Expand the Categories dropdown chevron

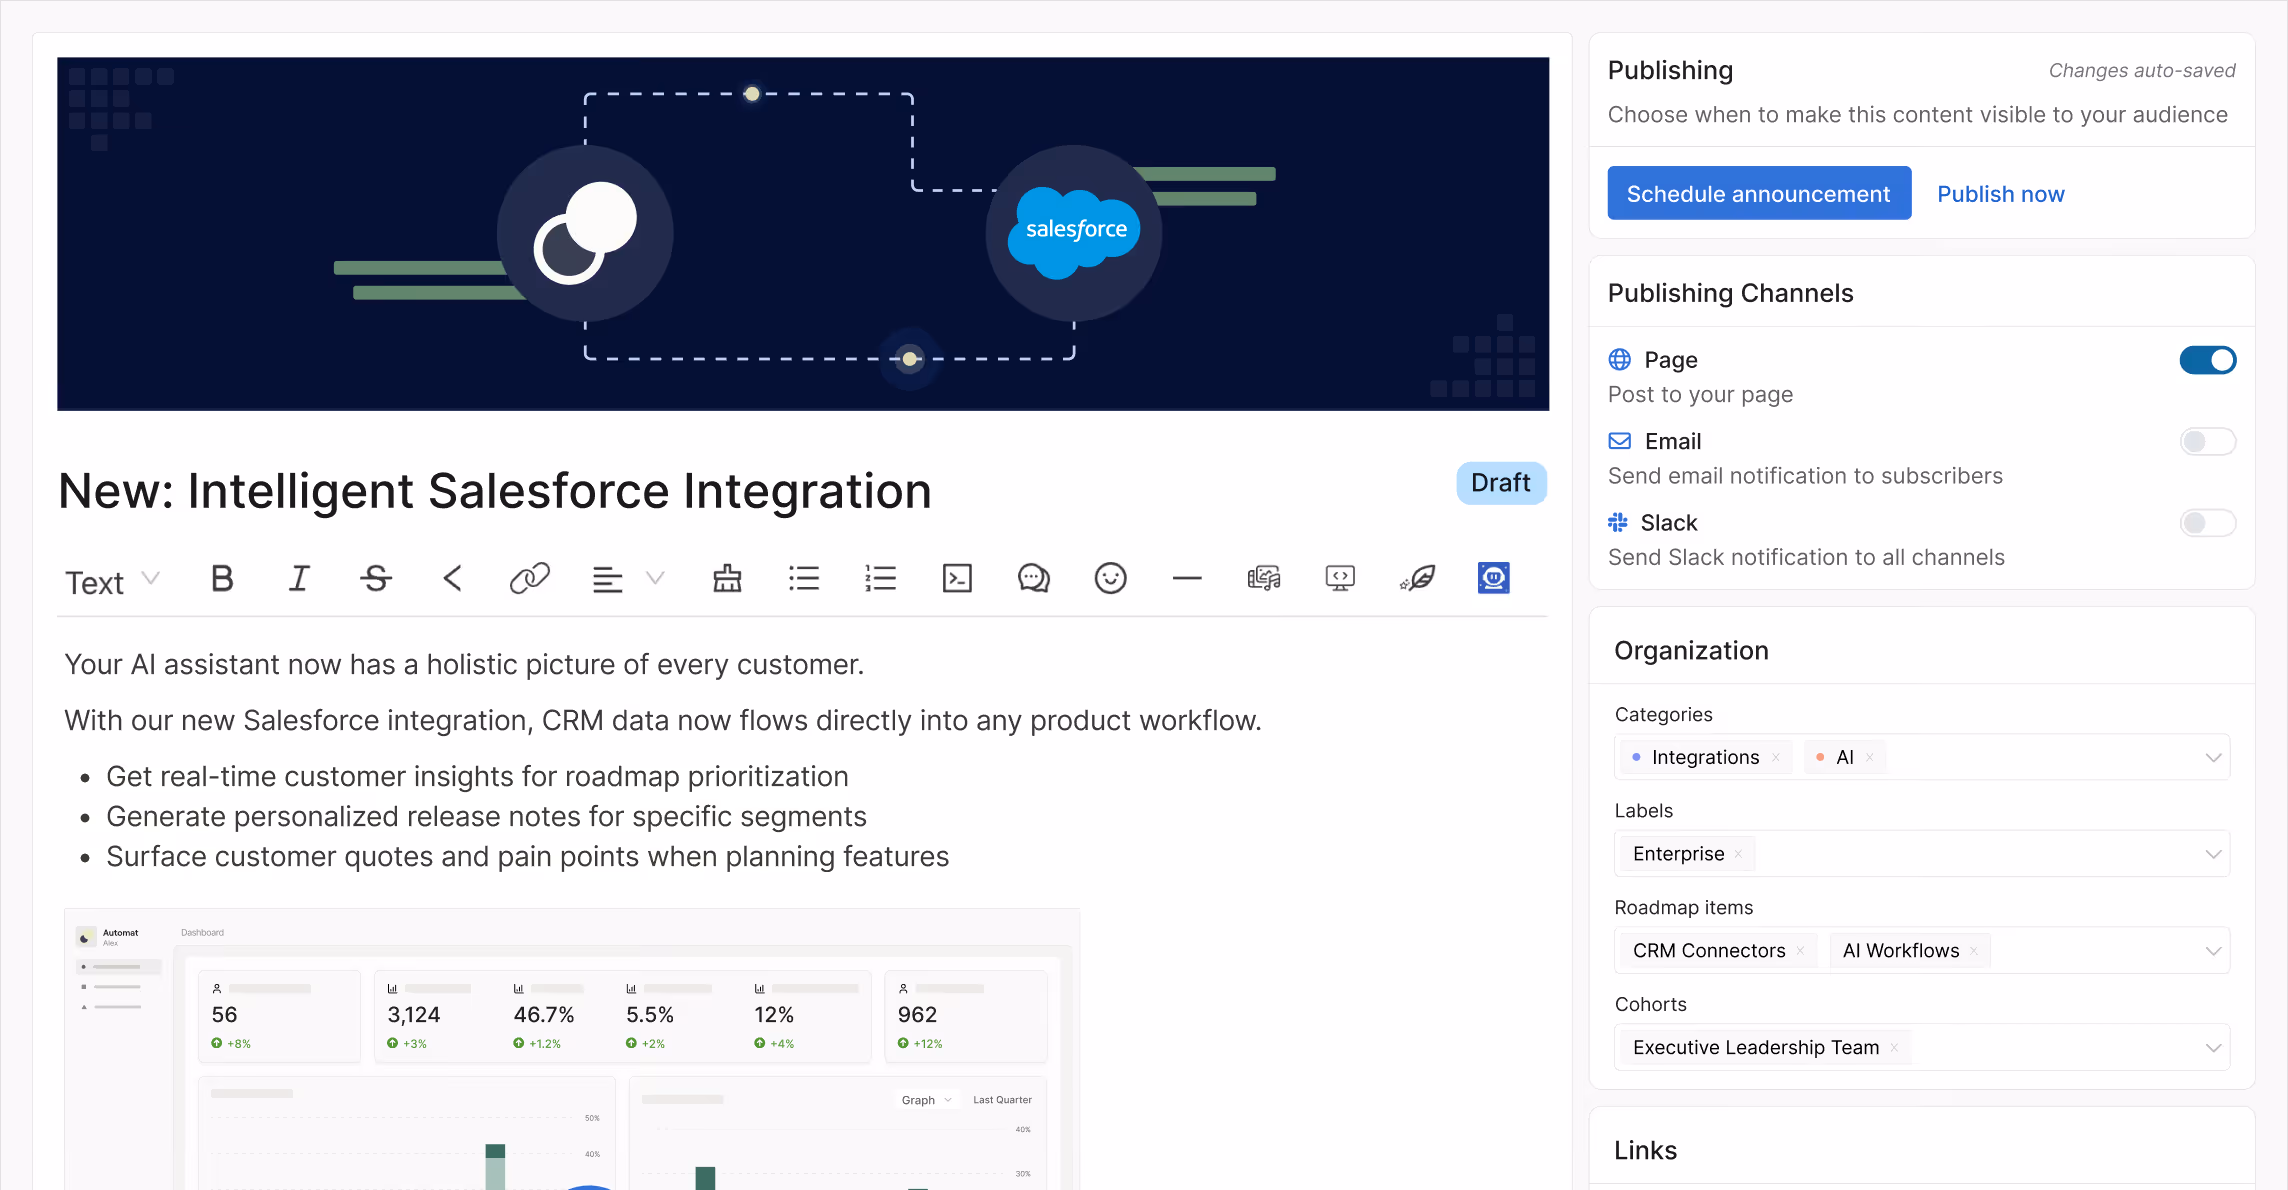[2213, 757]
